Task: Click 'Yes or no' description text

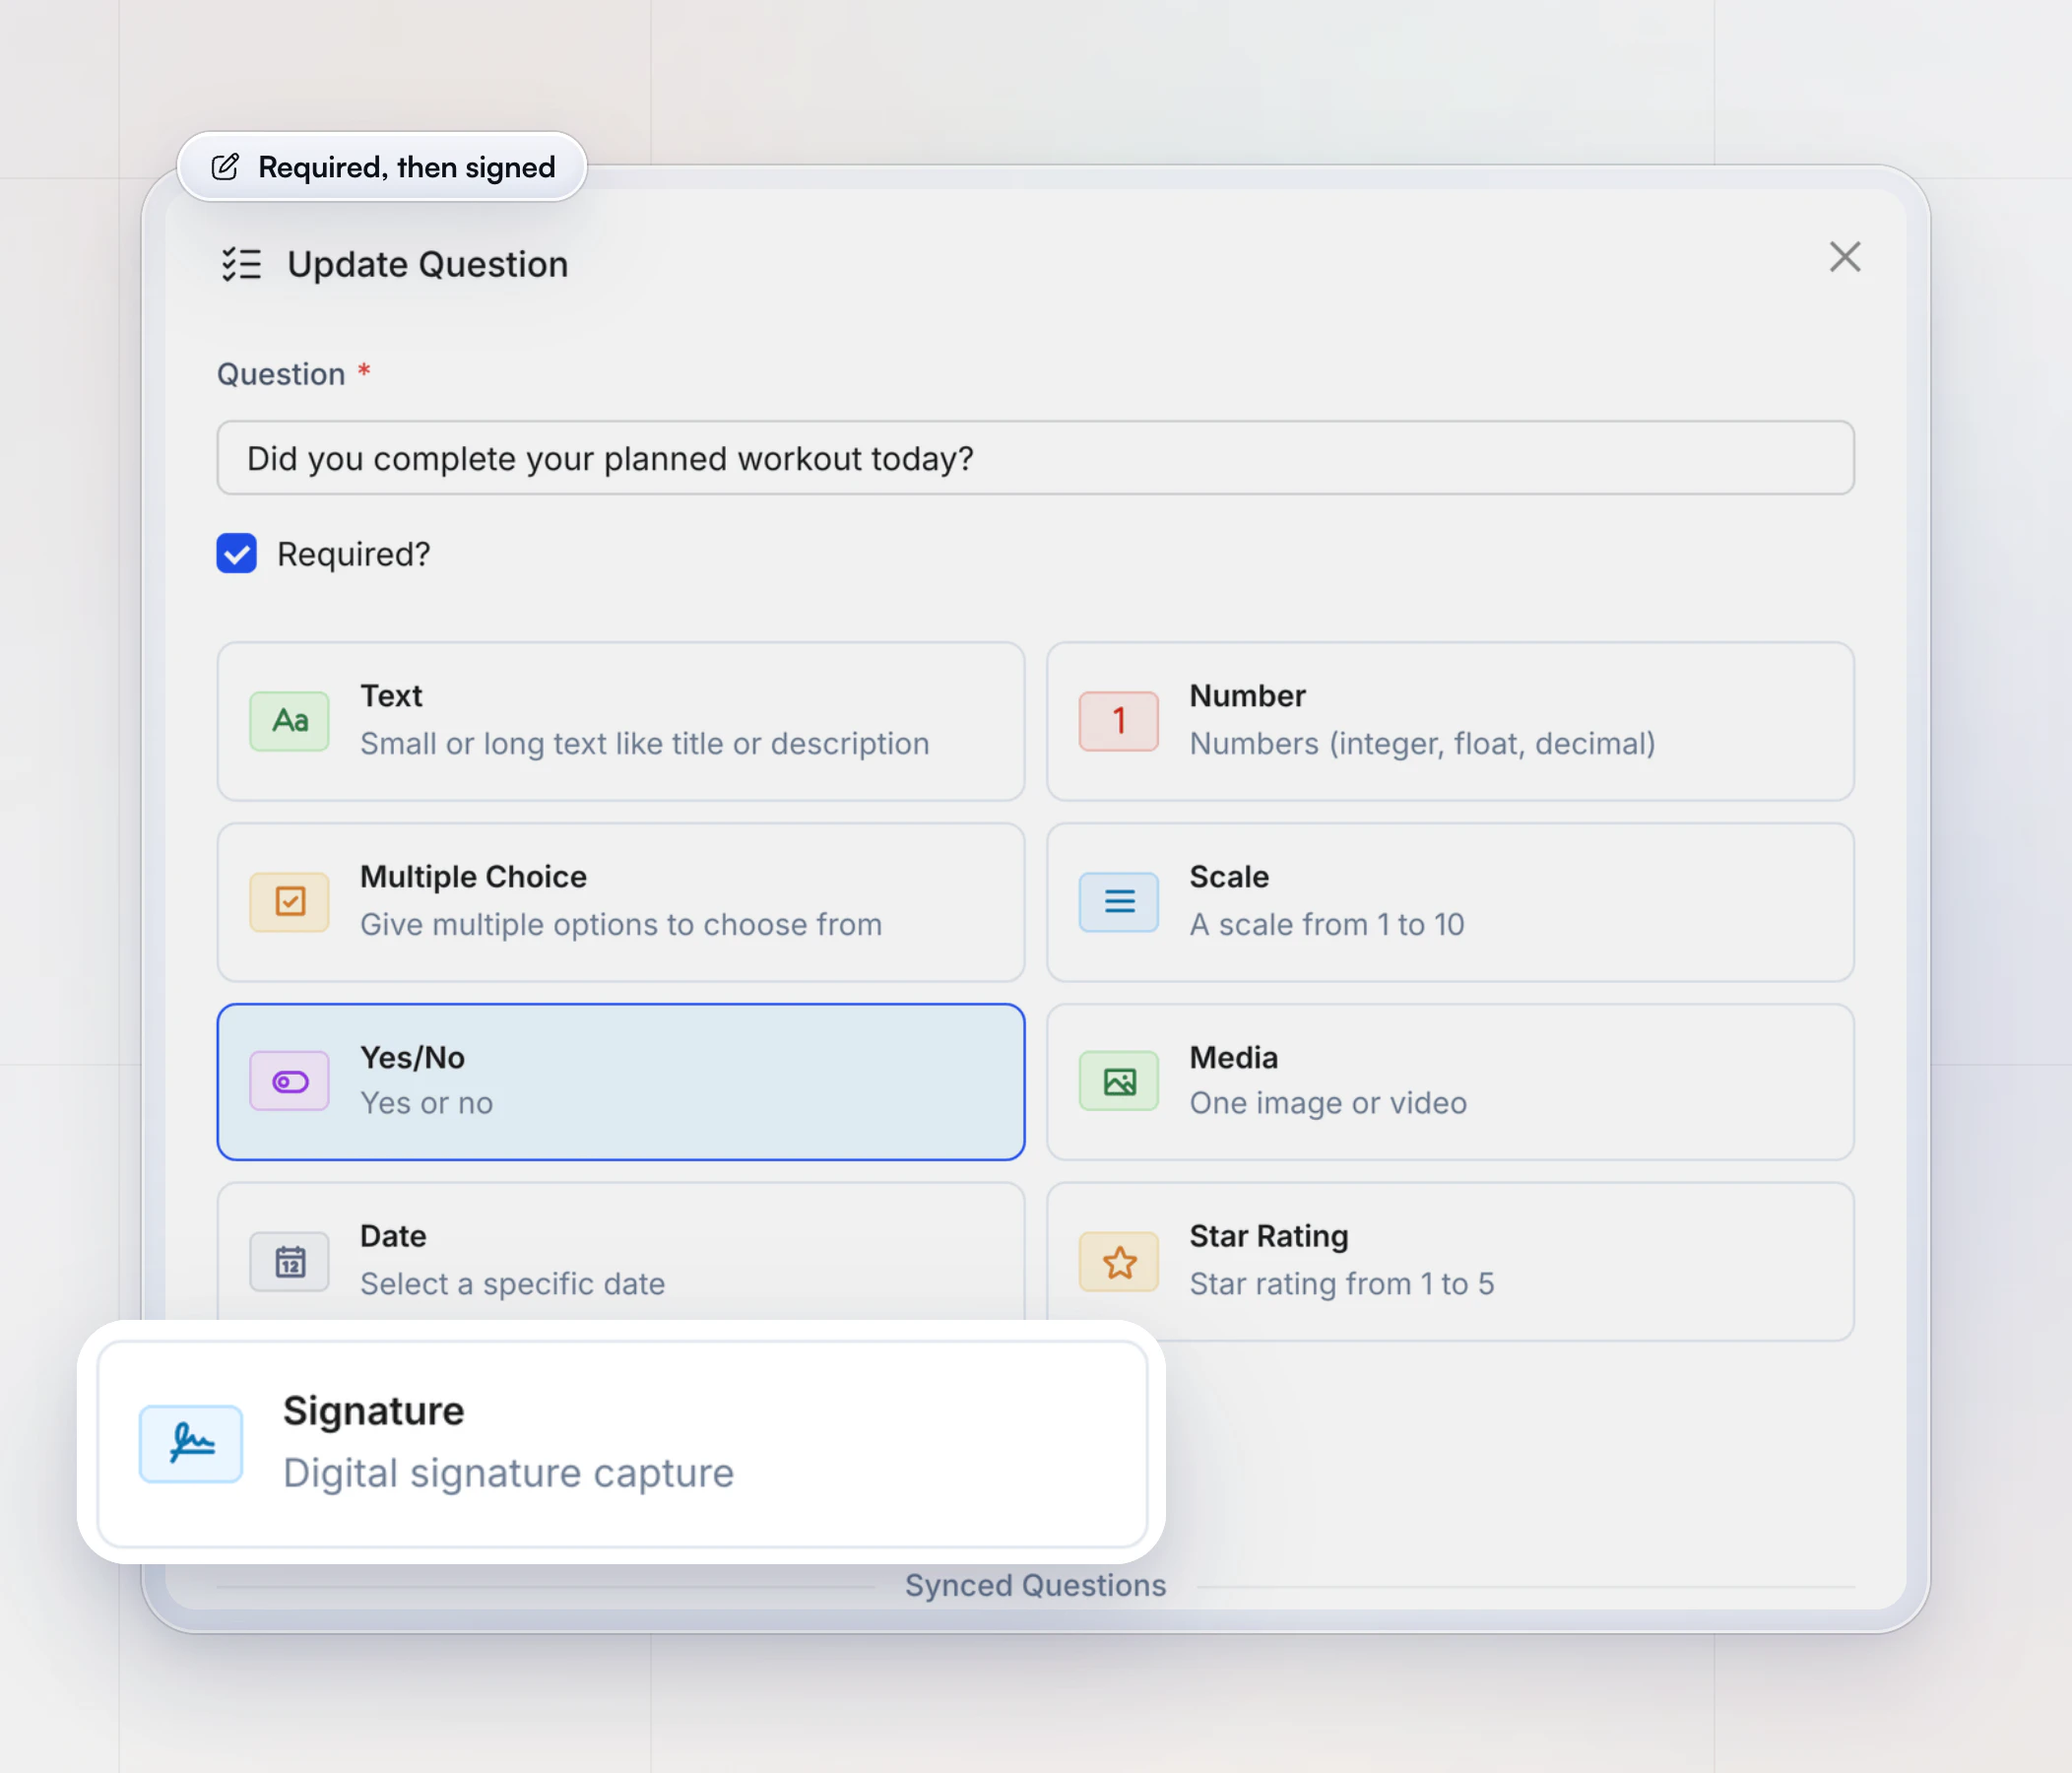Action: click(426, 1103)
